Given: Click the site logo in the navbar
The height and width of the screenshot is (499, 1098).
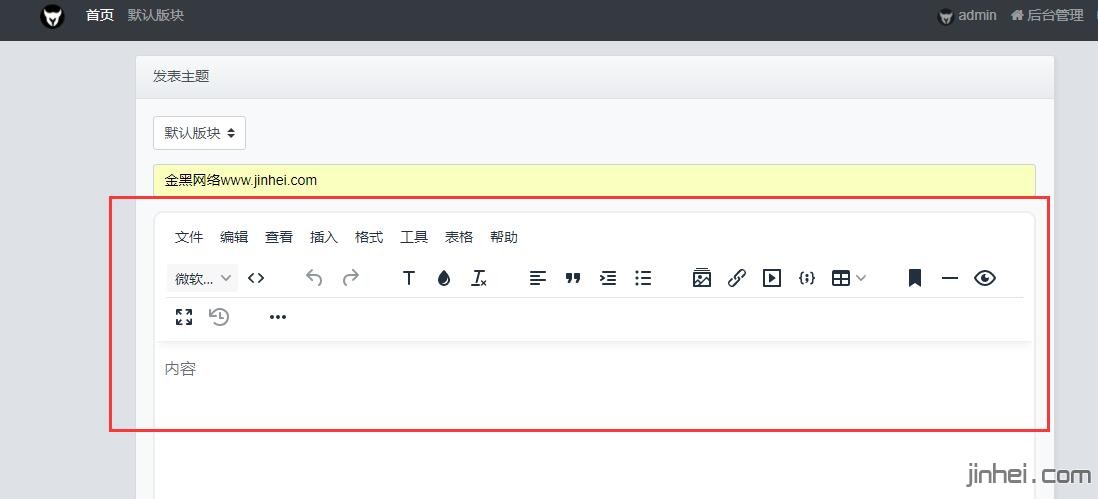Looking at the screenshot, I should click(x=53, y=16).
